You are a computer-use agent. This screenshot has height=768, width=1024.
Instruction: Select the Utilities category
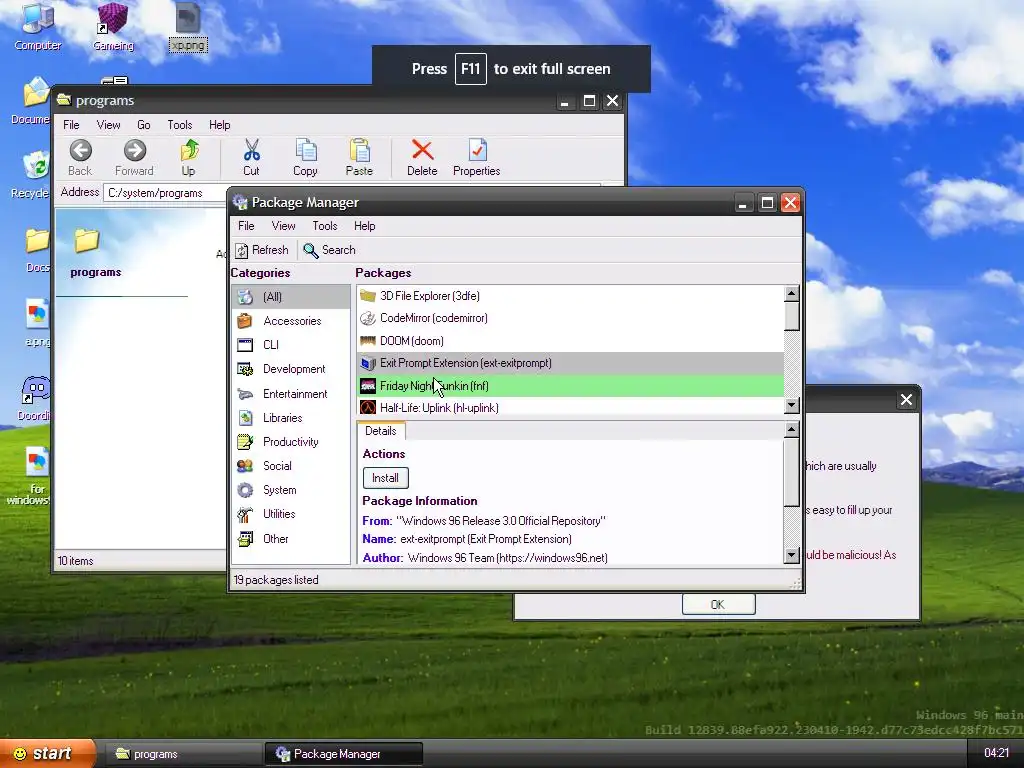(x=291, y=514)
